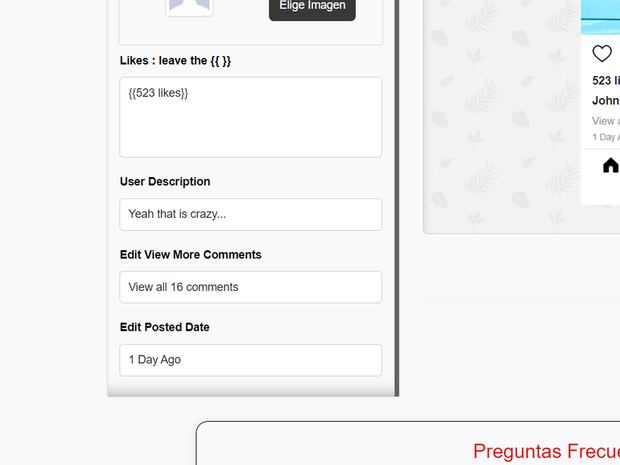
Task: Click the gray vertical bar beside the edit panel
Action: coord(396,200)
